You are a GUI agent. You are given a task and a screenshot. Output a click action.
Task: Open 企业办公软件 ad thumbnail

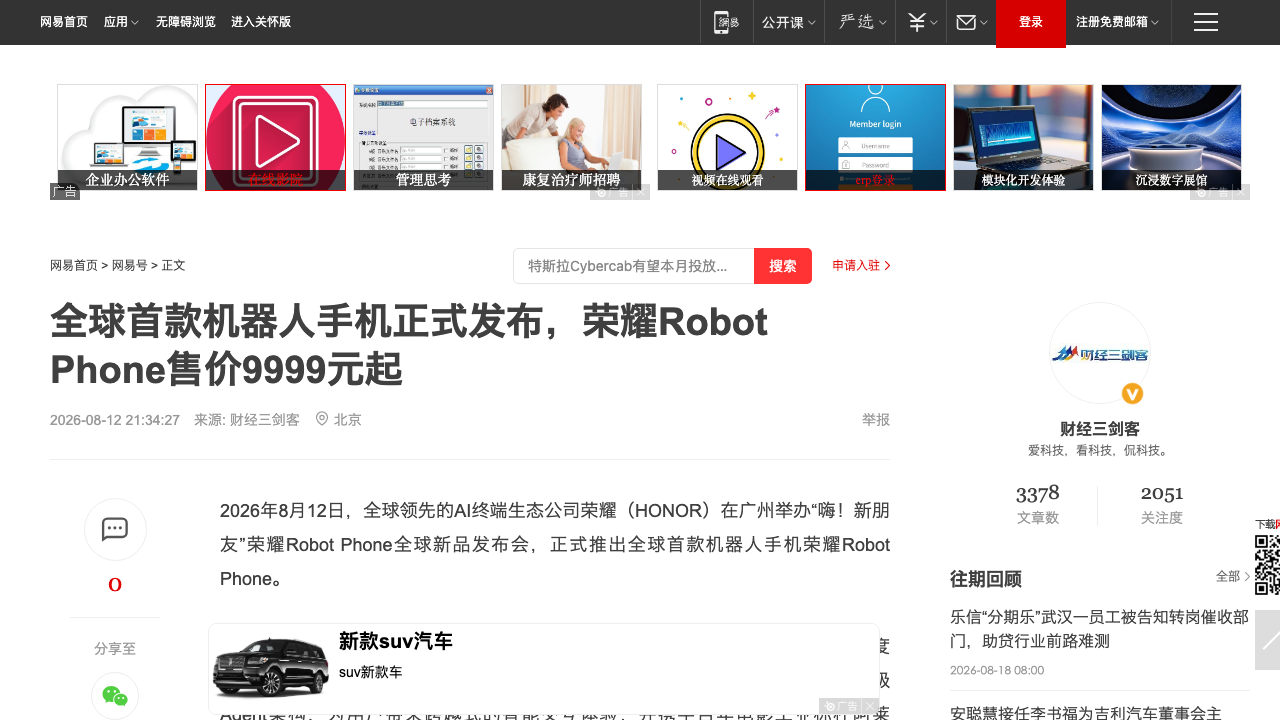click(127, 137)
